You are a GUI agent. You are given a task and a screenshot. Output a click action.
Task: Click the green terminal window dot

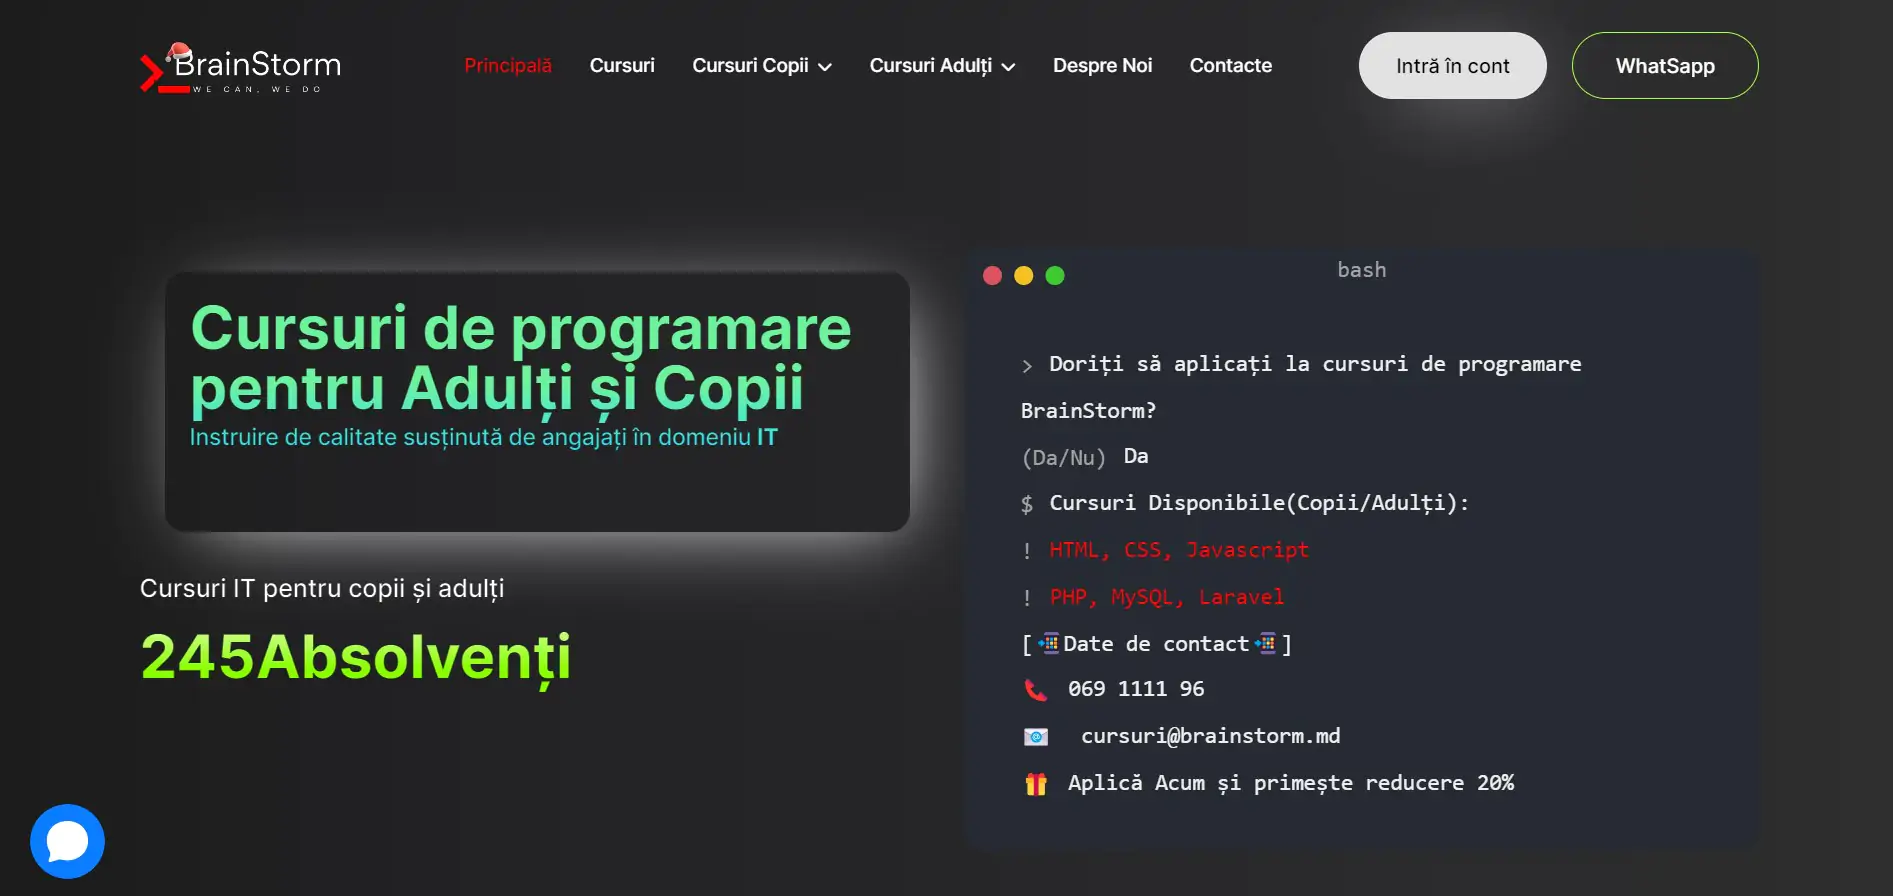point(1055,276)
